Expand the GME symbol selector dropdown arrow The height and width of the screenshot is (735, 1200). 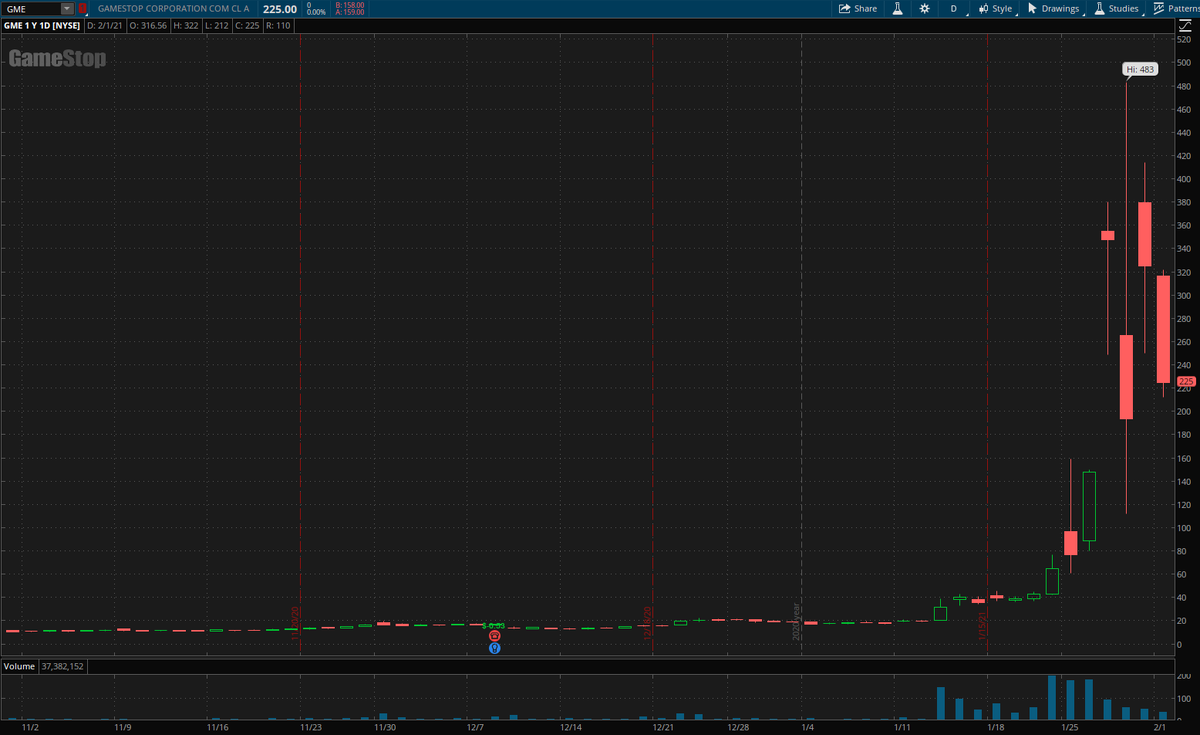tap(67, 8)
